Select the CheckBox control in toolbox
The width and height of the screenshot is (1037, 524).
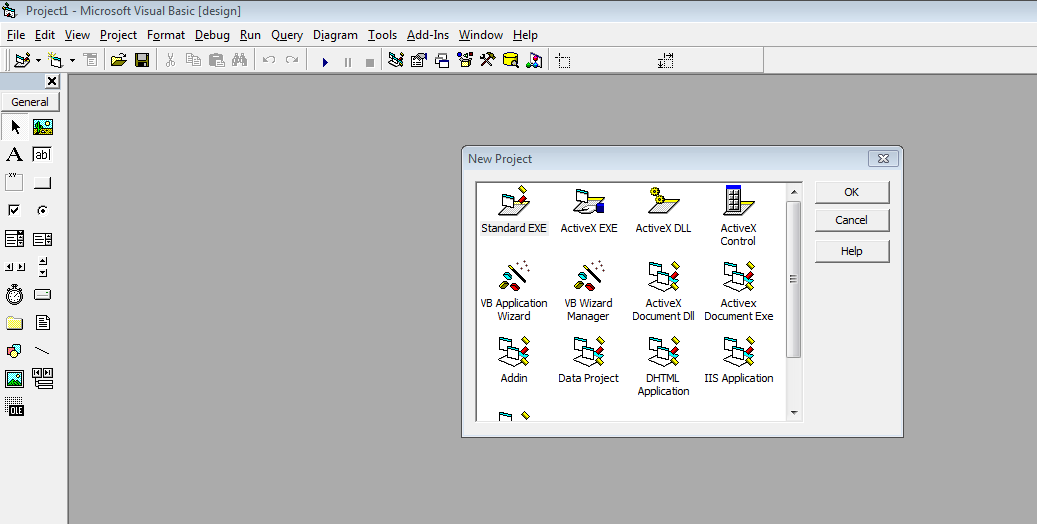click(x=15, y=210)
